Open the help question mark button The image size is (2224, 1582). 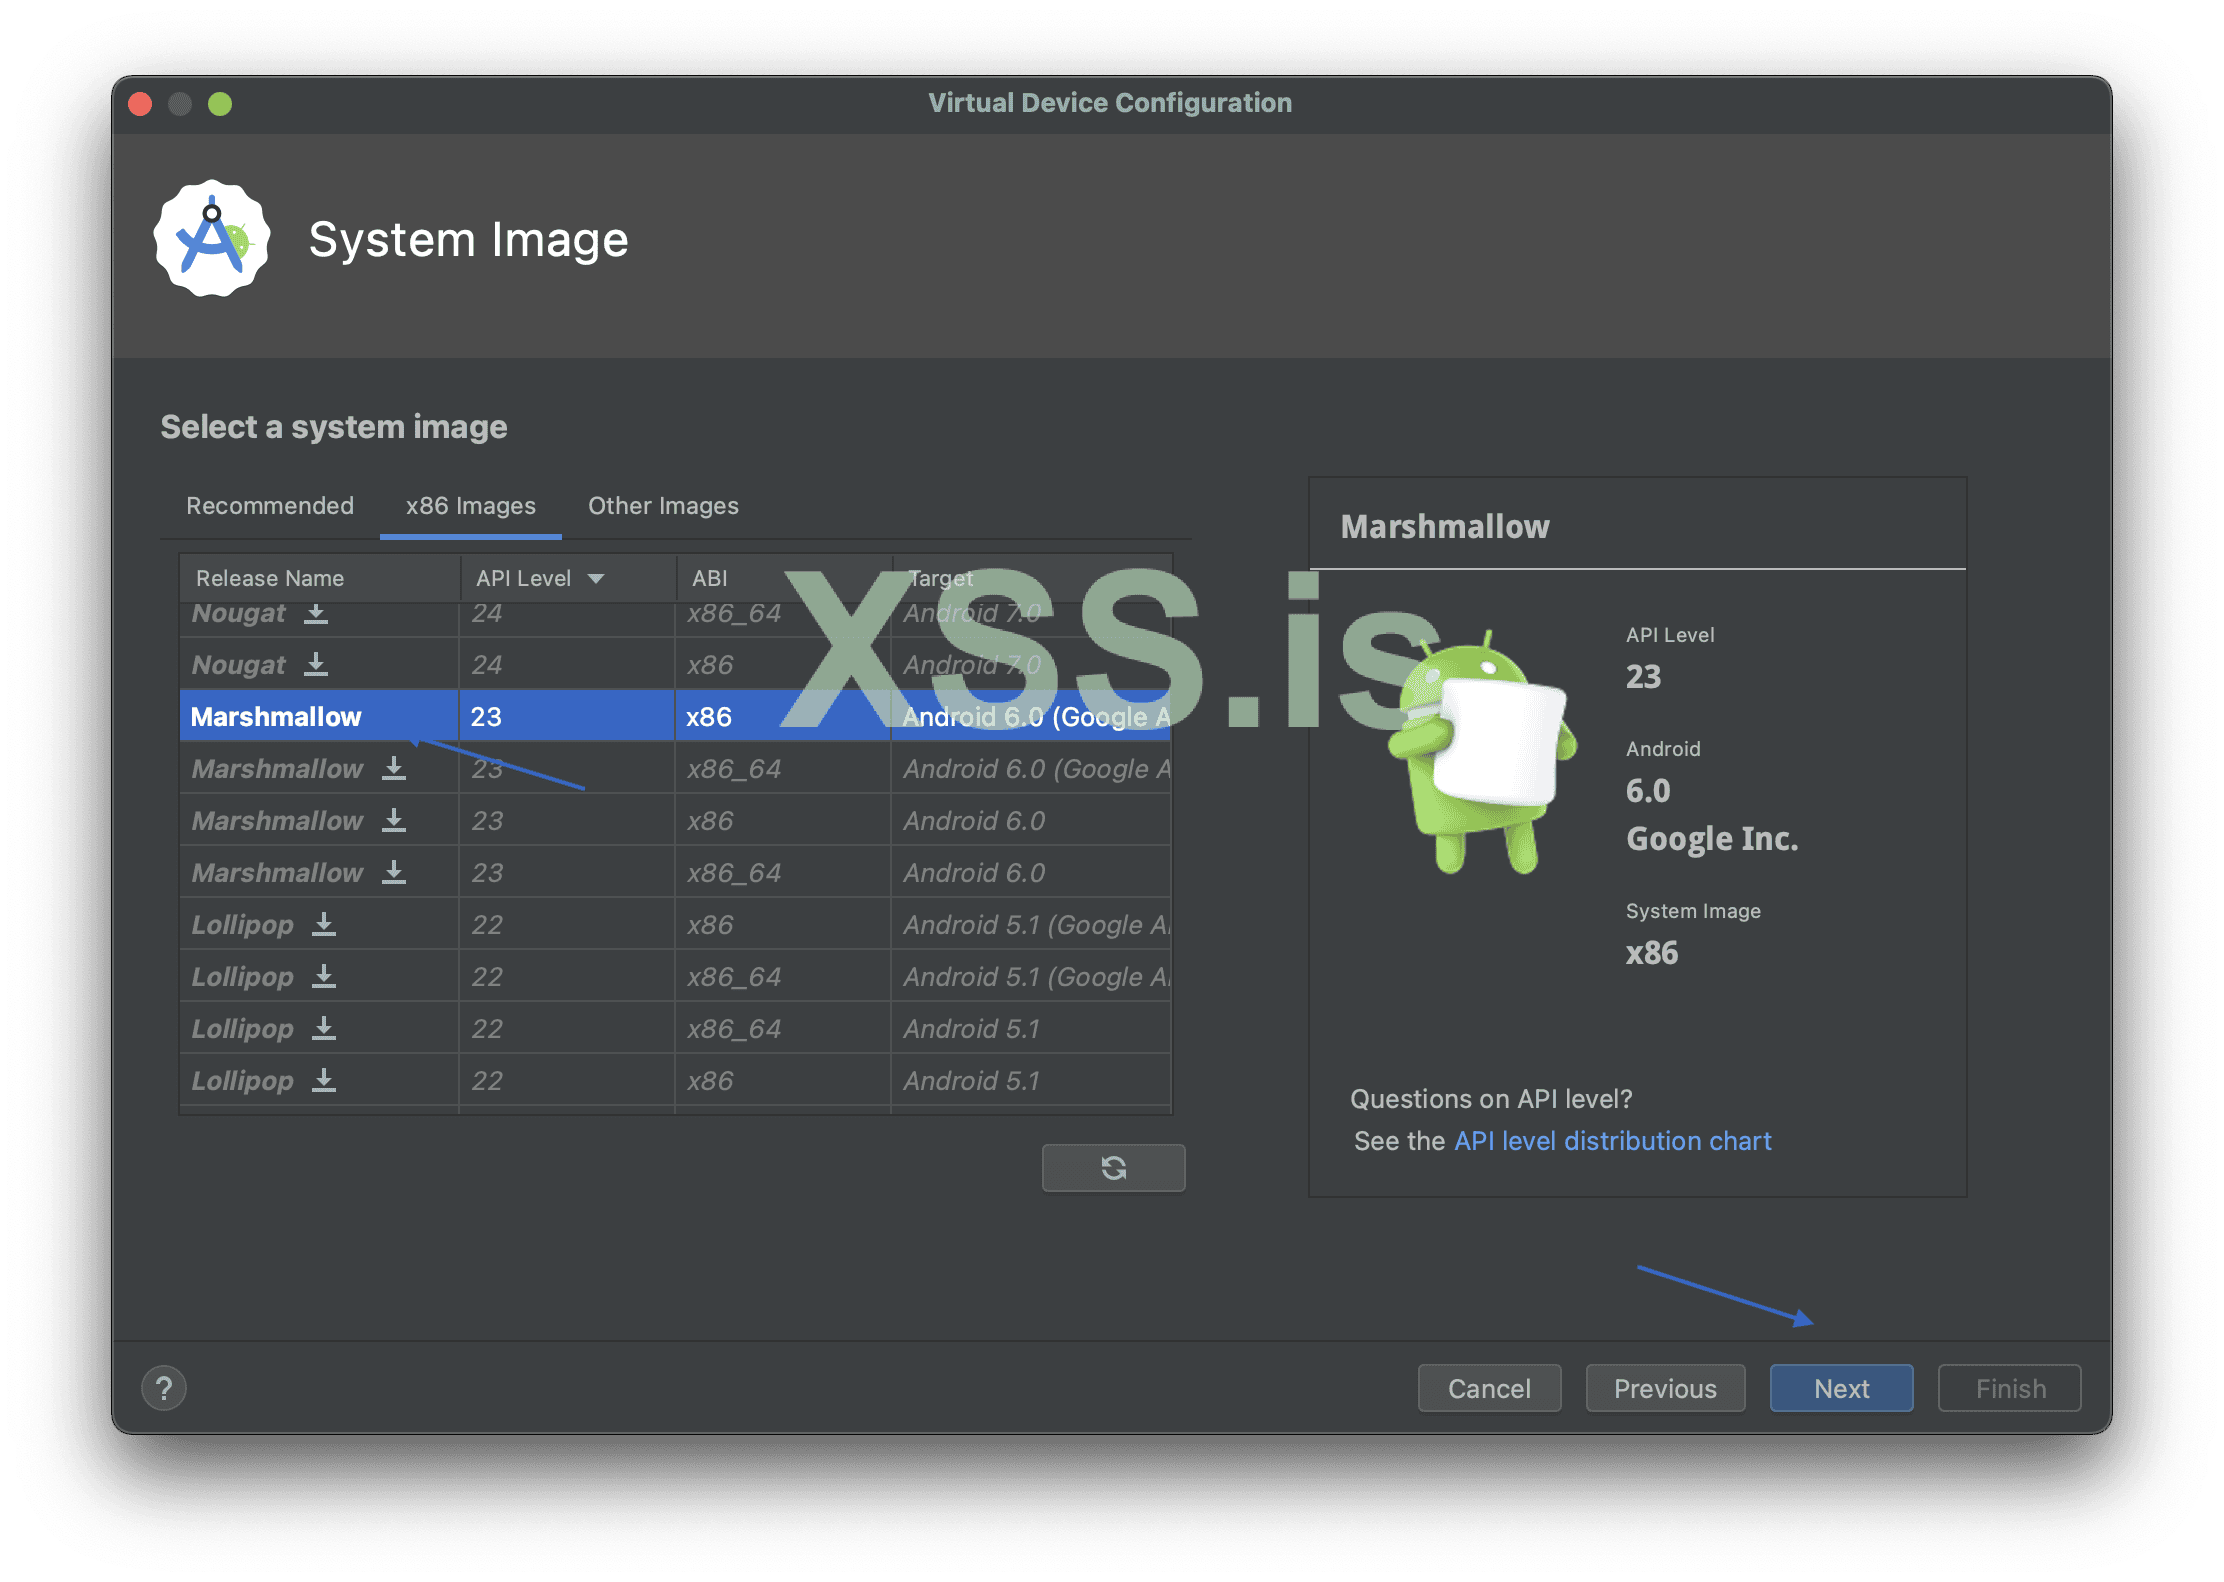[x=164, y=1388]
